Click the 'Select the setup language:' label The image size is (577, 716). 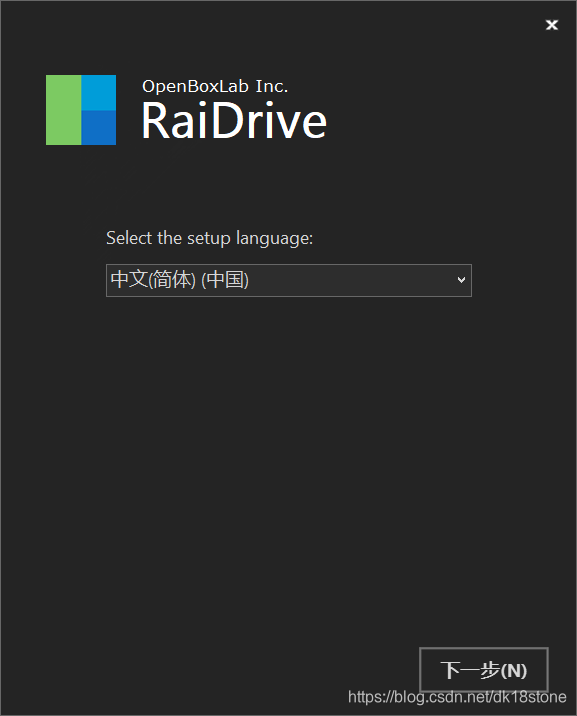[210, 238]
